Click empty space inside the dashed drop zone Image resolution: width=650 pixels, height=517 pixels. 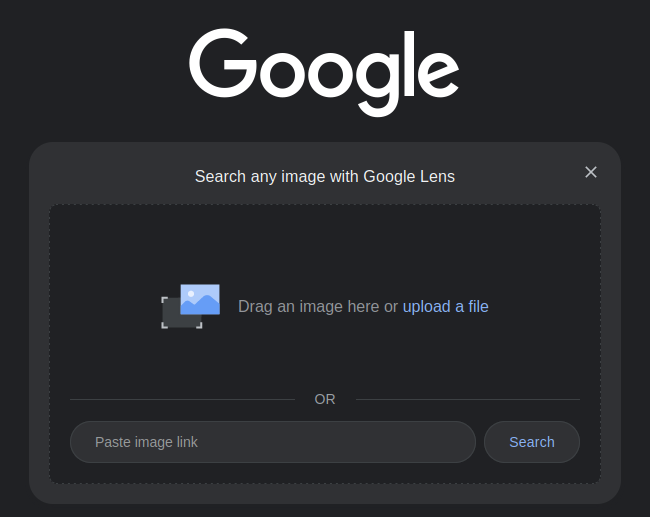[325, 245]
